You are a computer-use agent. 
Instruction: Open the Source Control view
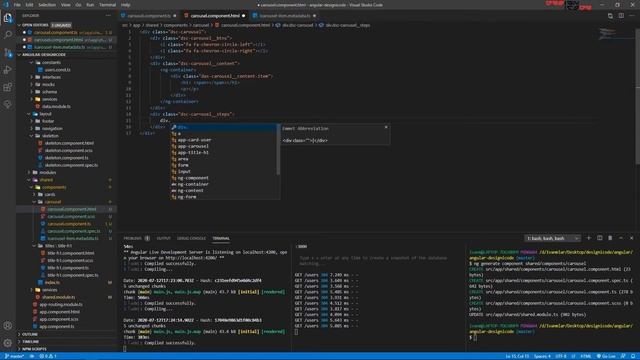[8, 53]
